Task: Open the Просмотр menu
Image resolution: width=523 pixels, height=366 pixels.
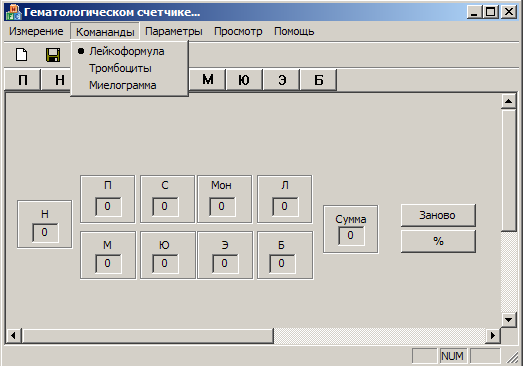Action: tap(238, 31)
